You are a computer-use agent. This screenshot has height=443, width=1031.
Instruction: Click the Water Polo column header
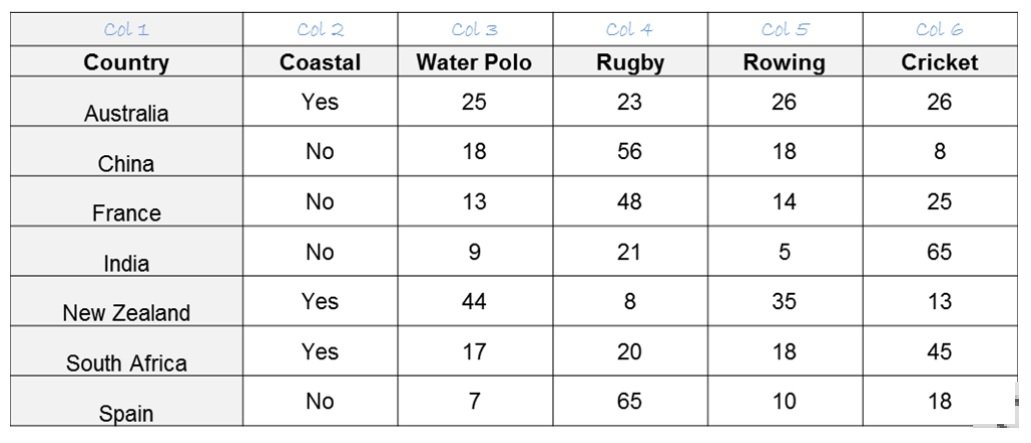[x=474, y=62]
